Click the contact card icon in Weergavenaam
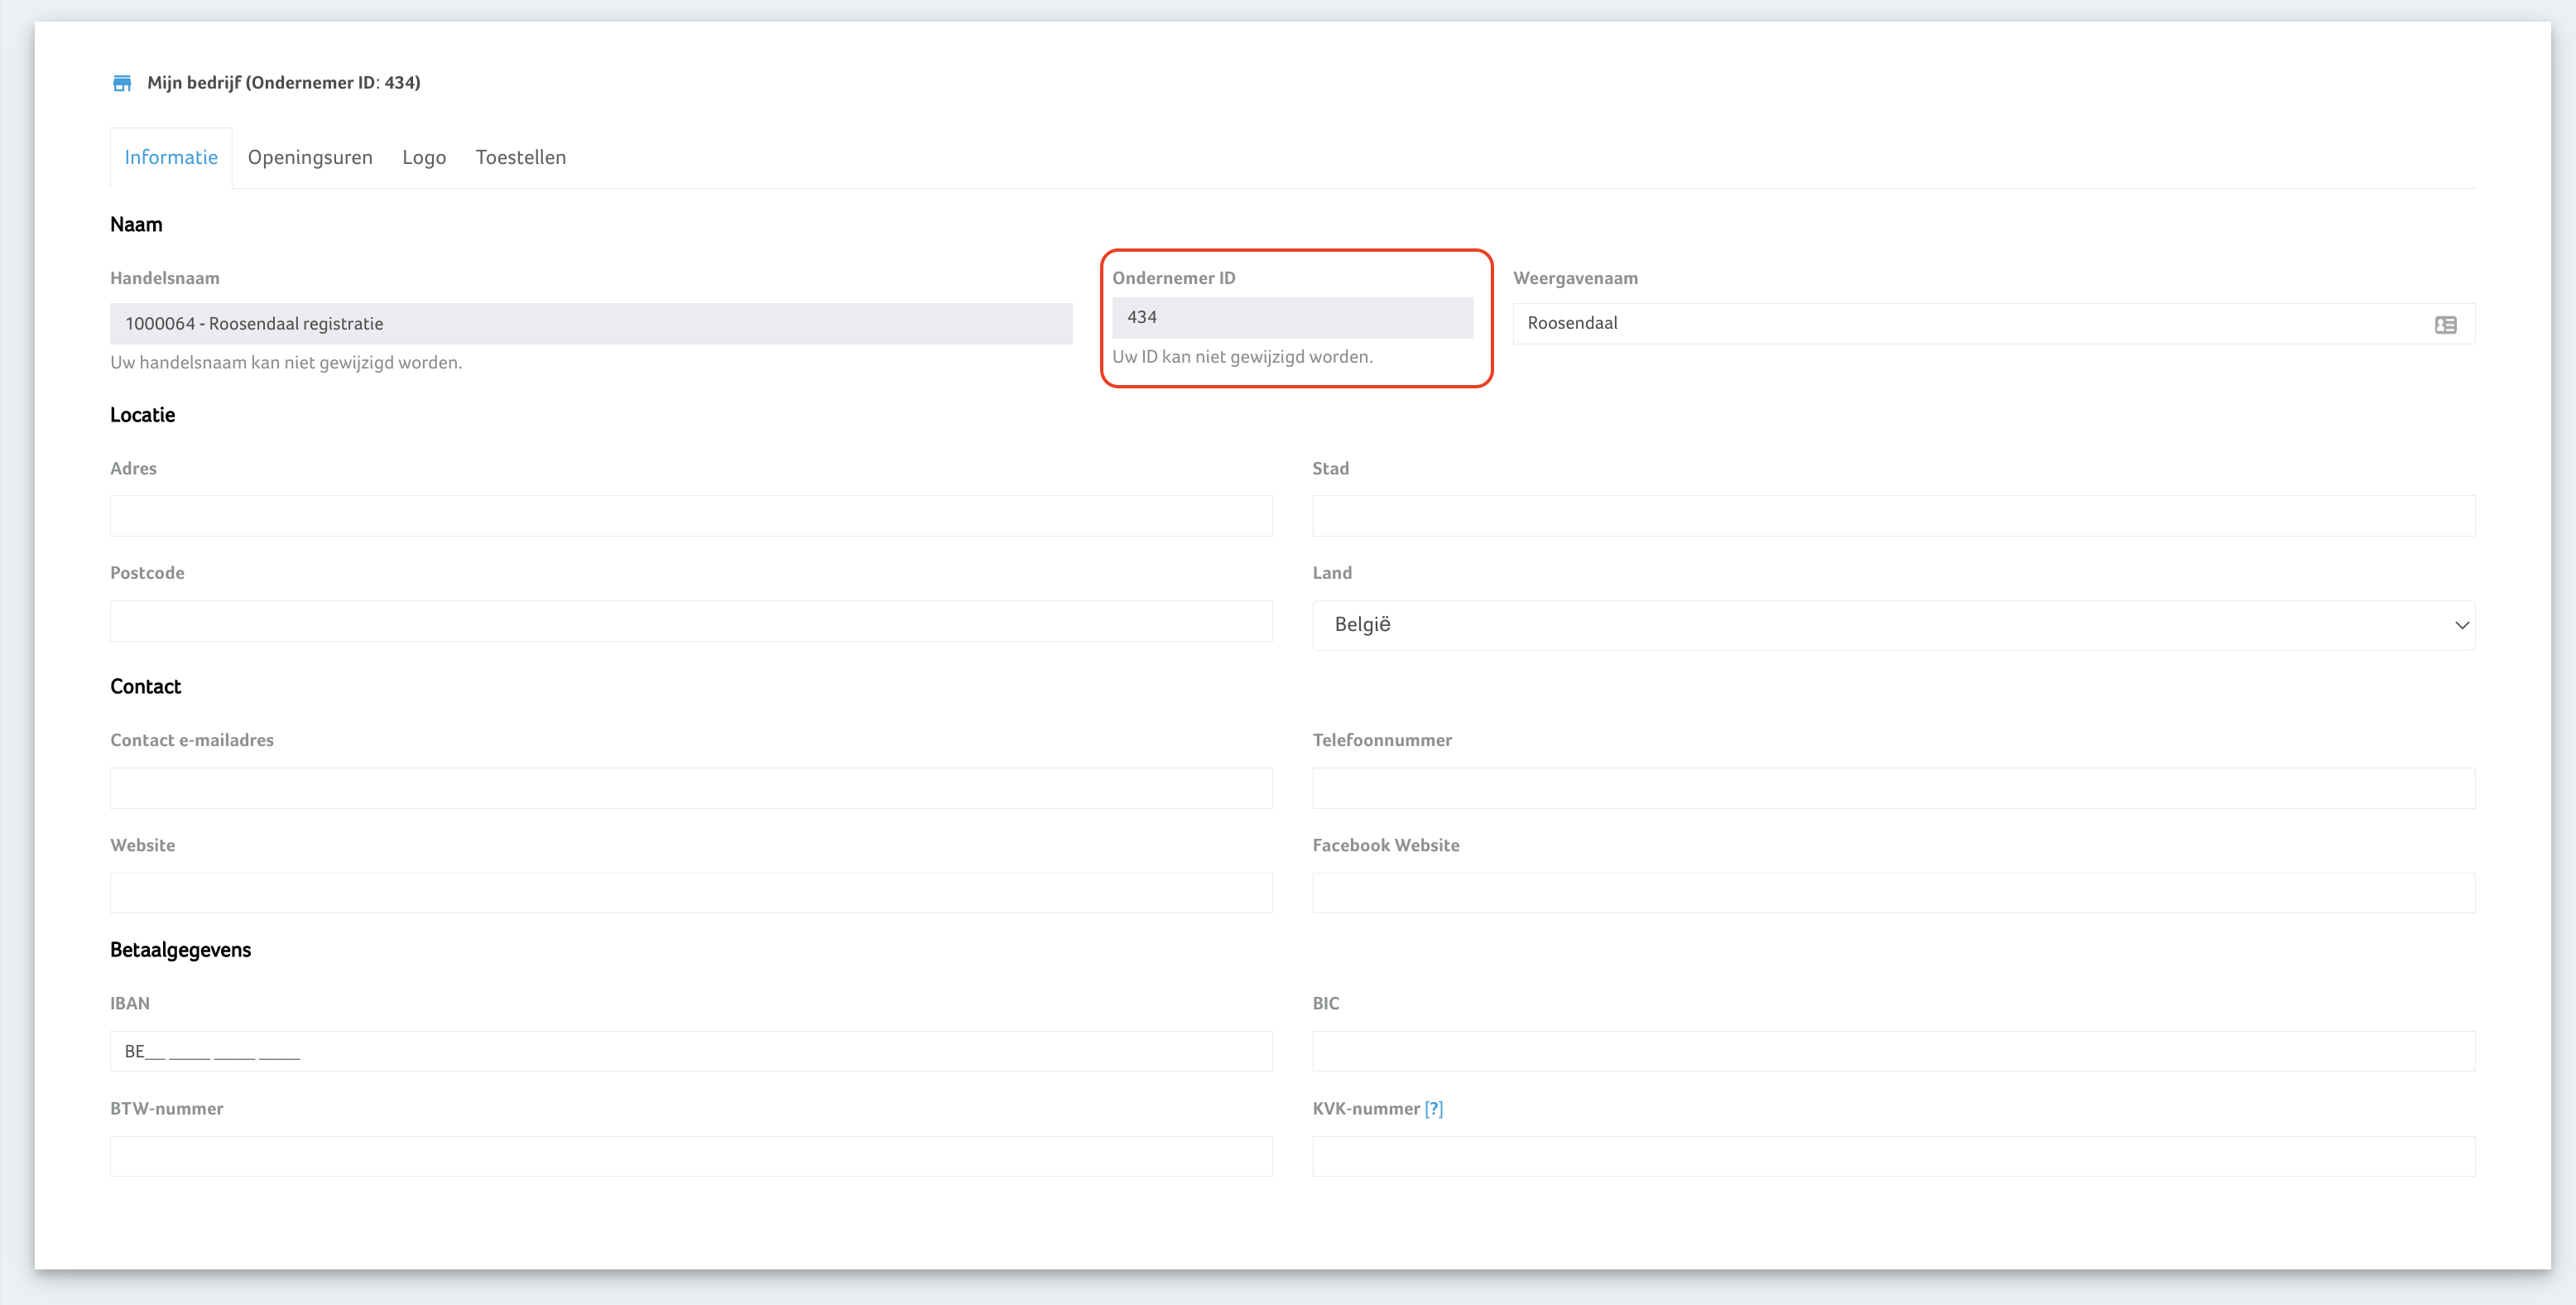This screenshot has height=1305, width=2576. coord(2445,325)
